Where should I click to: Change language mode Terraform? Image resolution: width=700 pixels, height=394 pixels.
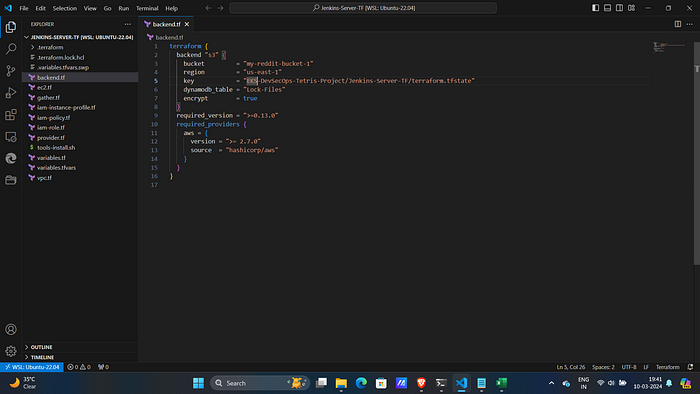click(x=667, y=367)
